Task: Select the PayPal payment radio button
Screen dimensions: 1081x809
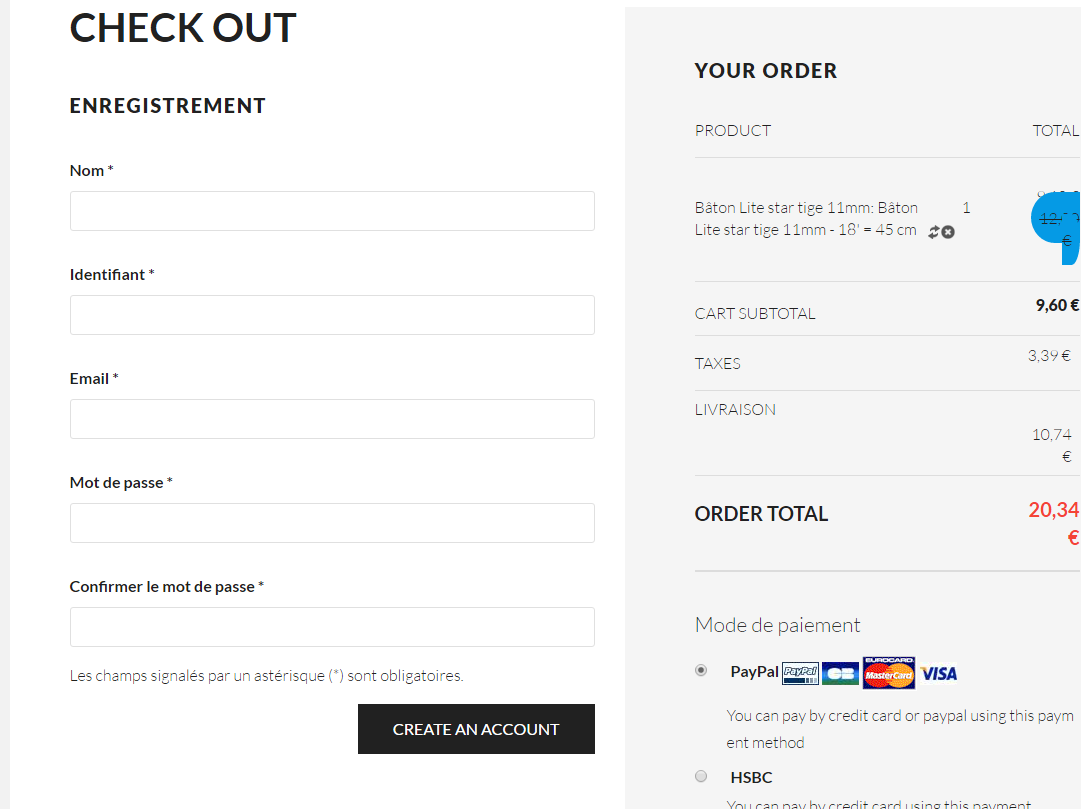Action: 701,670
